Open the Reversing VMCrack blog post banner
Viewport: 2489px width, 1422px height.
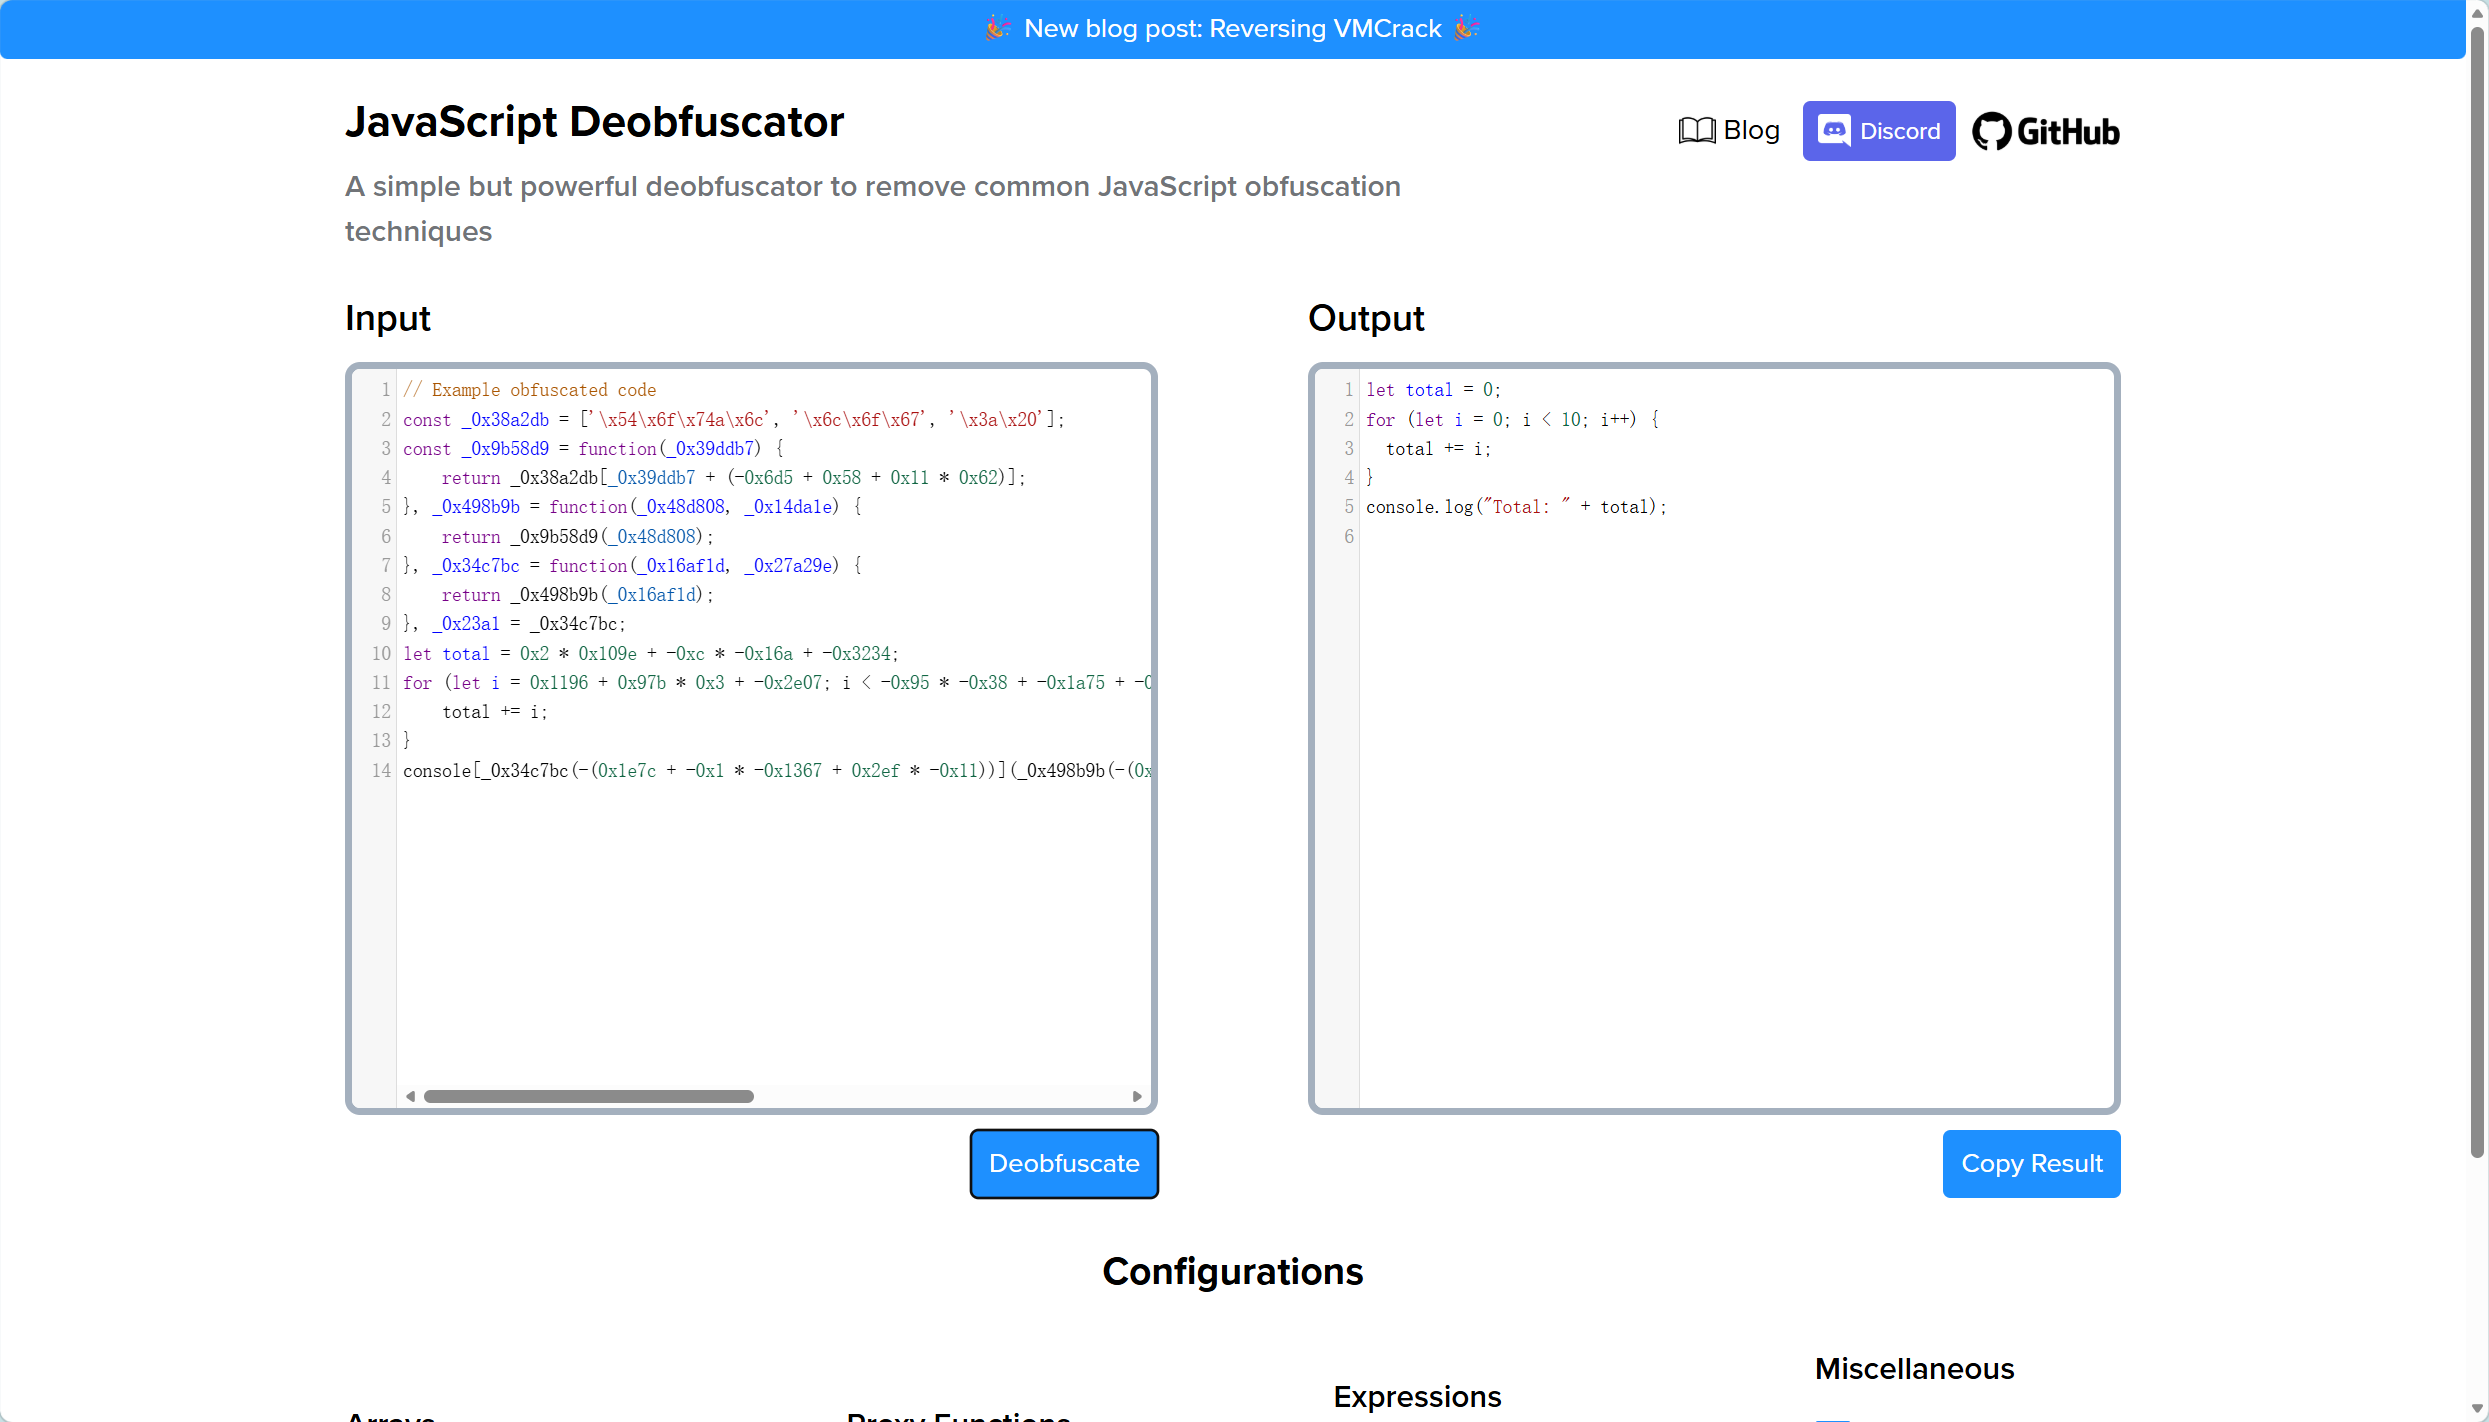pos(1232,28)
